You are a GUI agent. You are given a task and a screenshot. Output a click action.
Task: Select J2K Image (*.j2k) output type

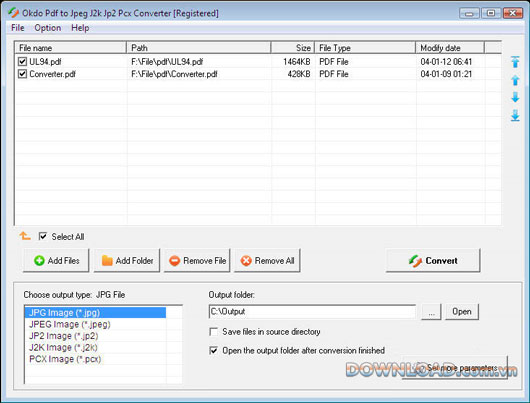(x=95, y=347)
